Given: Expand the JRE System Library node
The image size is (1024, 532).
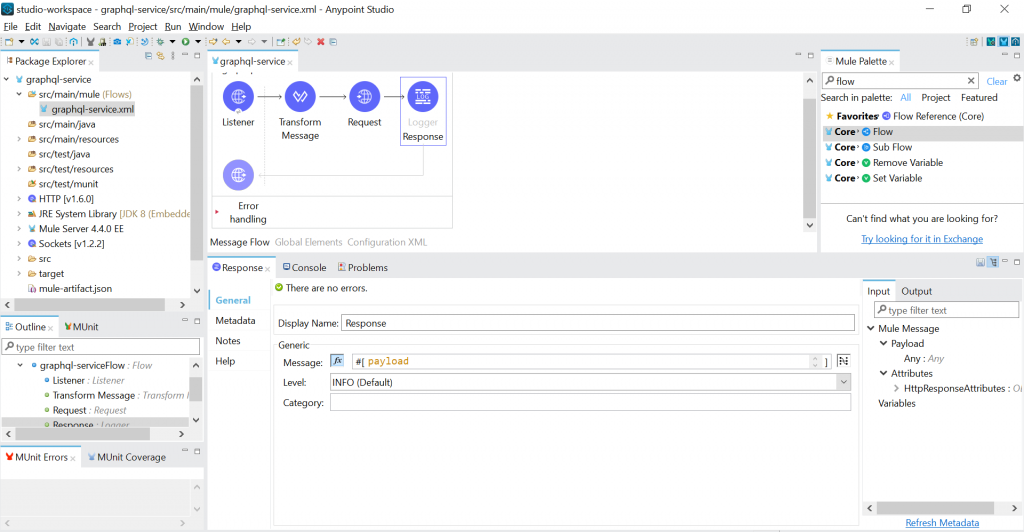Looking at the screenshot, I should click(x=19, y=213).
